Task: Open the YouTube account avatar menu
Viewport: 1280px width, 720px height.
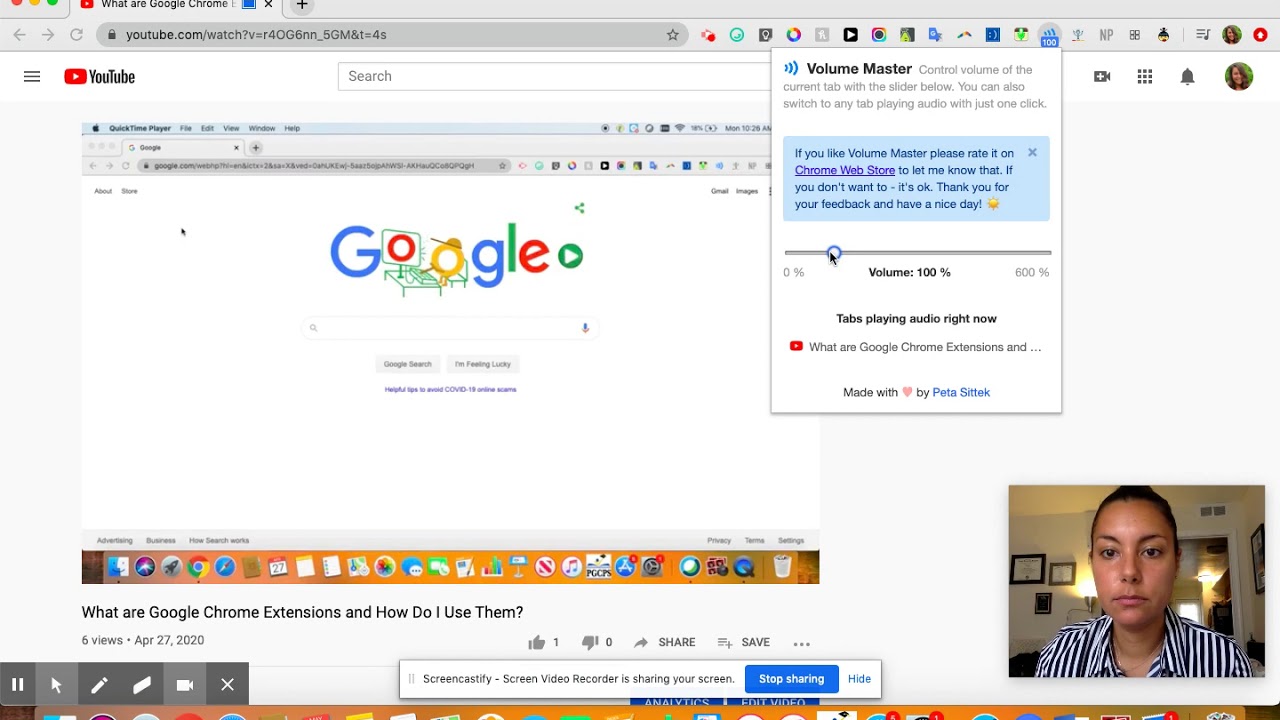Action: (1239, 76)
